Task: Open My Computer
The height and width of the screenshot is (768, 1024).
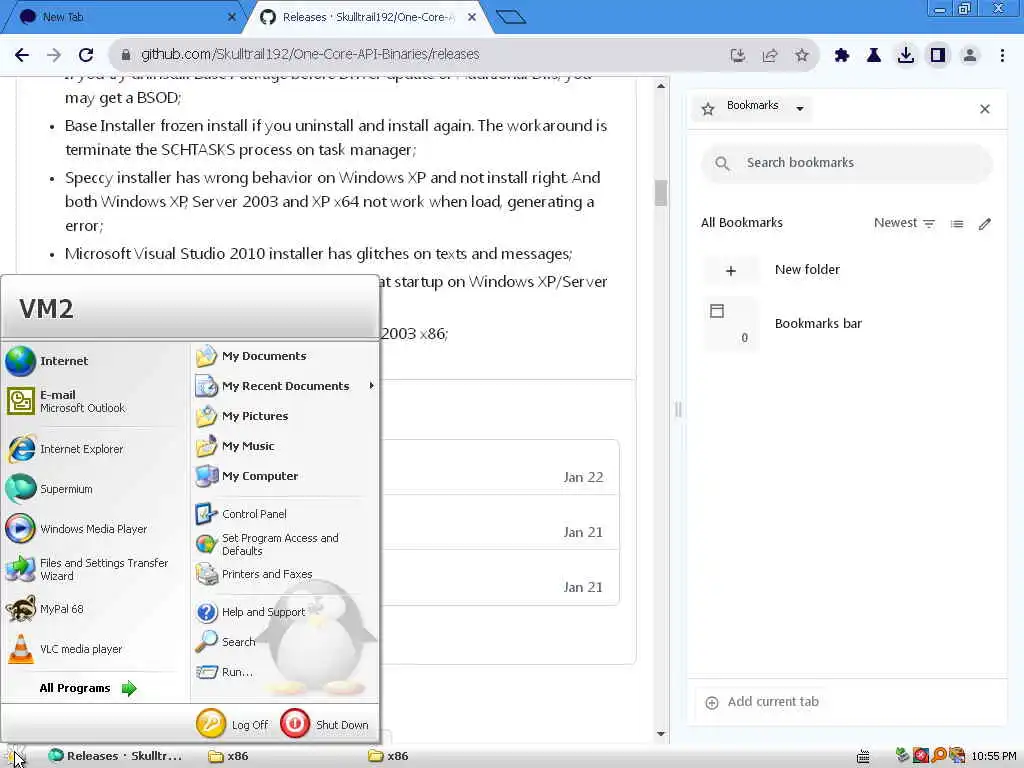Action: pos(285,476)
